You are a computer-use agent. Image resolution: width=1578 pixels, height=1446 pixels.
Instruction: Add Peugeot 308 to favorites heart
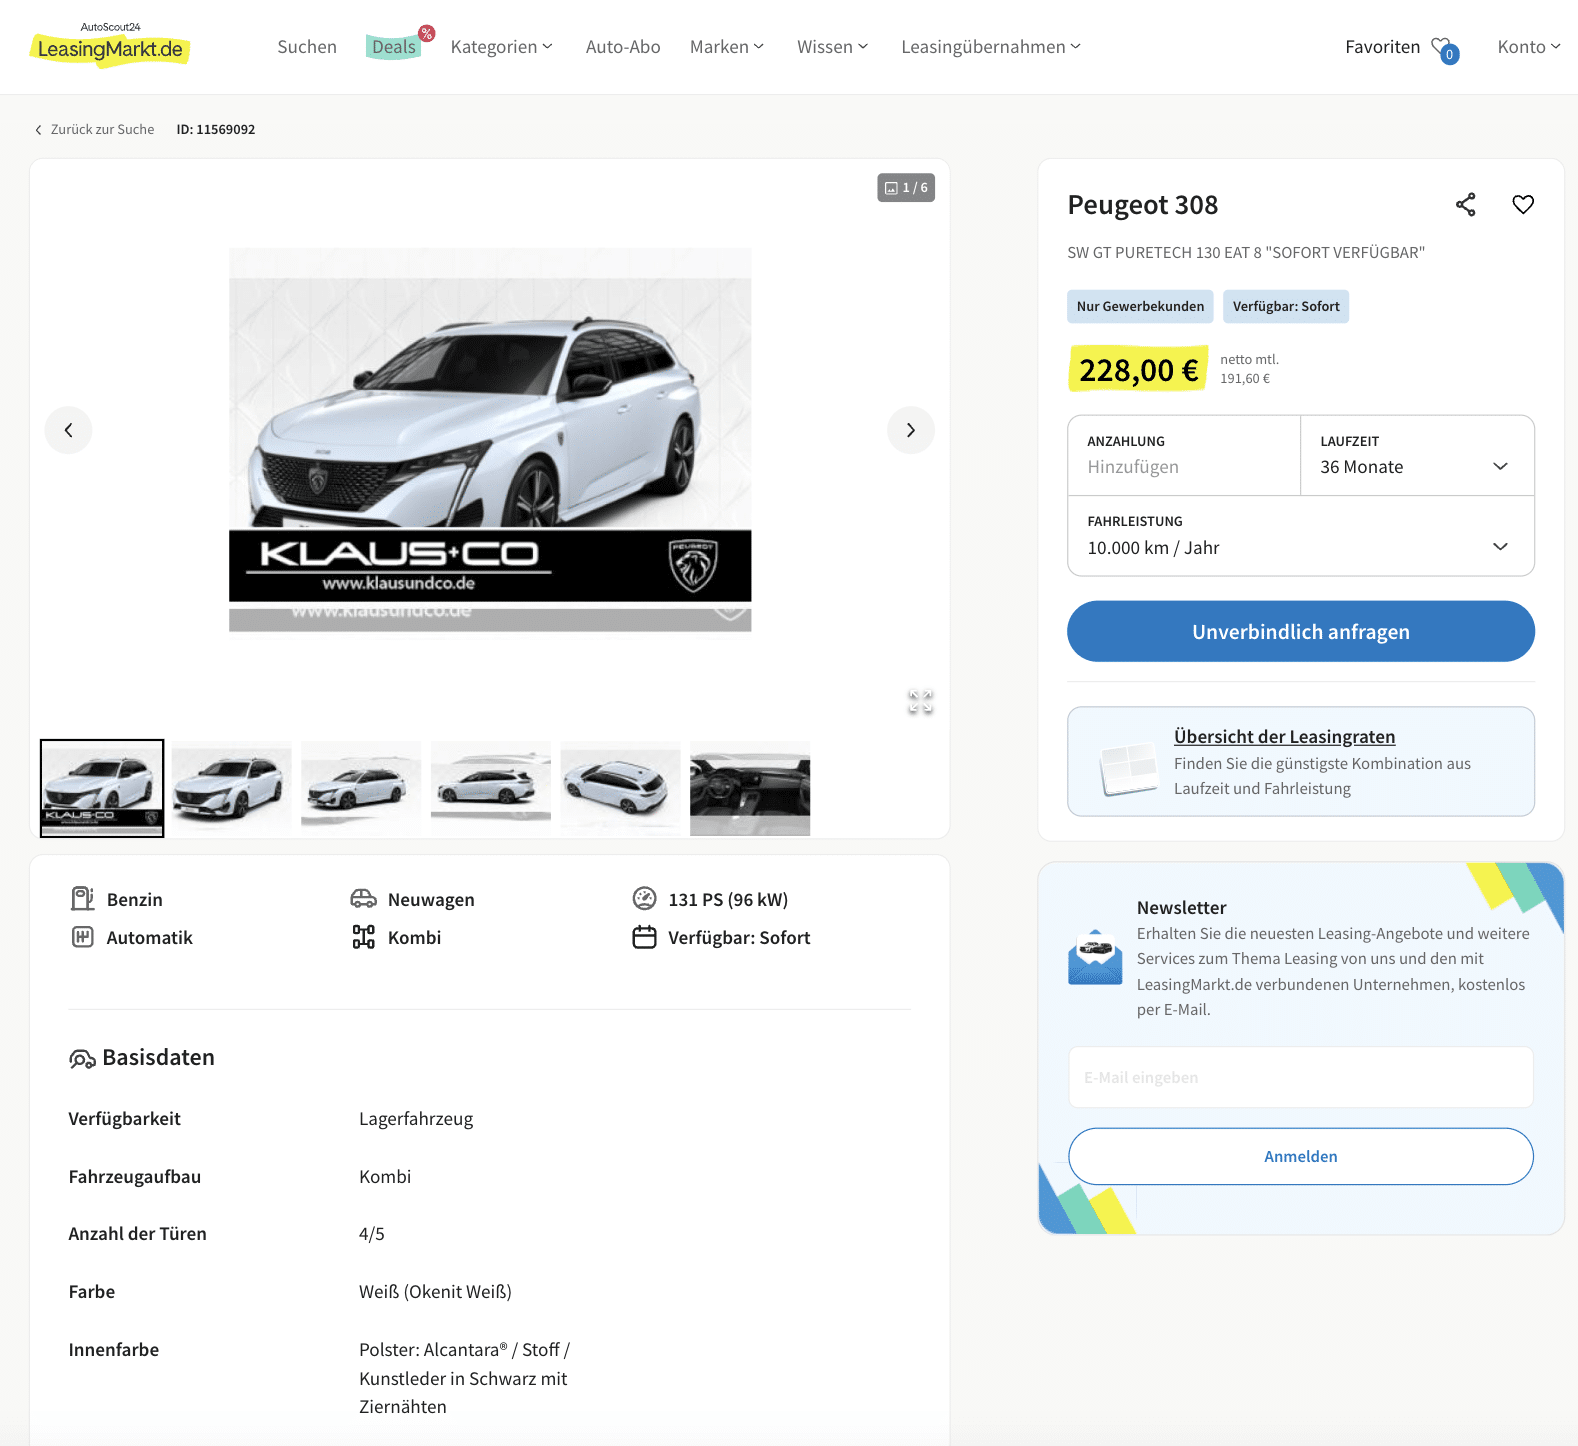pos(1522,205)
